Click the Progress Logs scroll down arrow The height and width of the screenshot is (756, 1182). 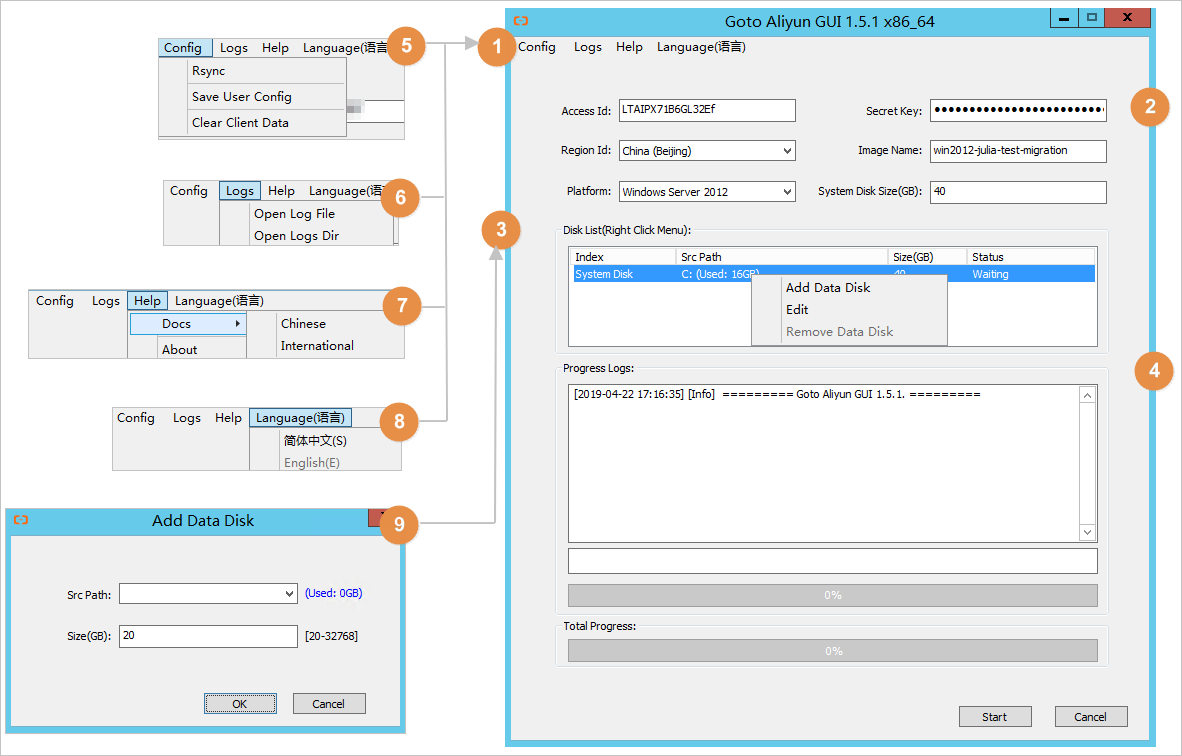(1087, 532)
